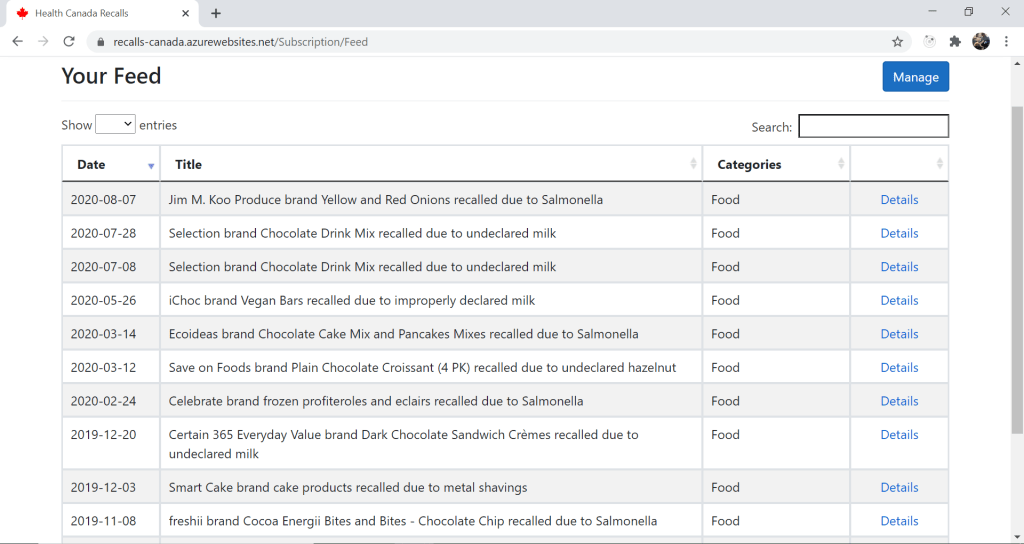Sort the table by Date column
This screenshot has width=1024, height=544.
click(x=110, y=164)
